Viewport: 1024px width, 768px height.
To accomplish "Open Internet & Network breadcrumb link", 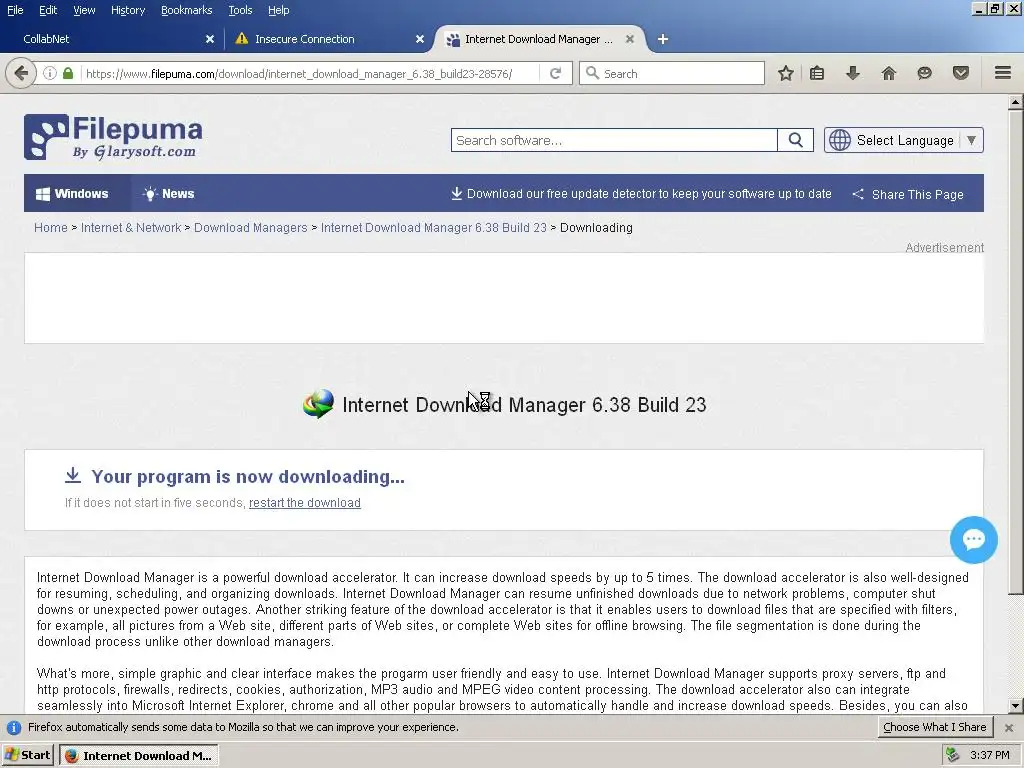I will (131, 227).
